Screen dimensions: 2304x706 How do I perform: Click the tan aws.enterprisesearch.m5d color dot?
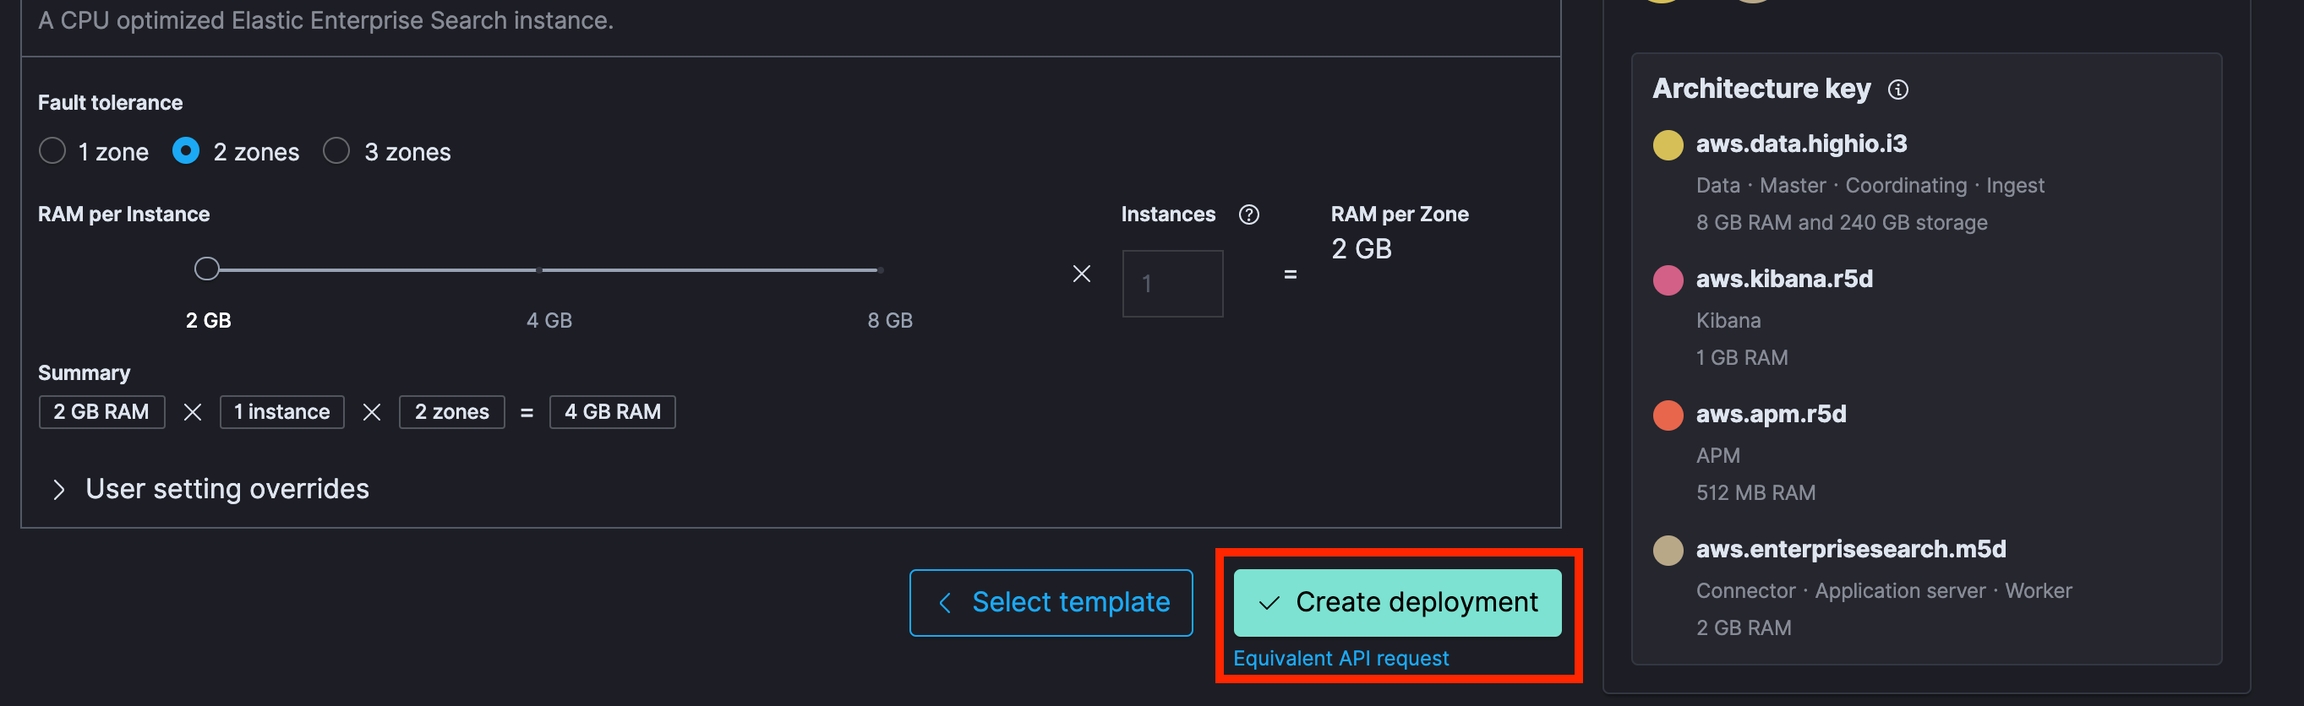click(1667, 550)
